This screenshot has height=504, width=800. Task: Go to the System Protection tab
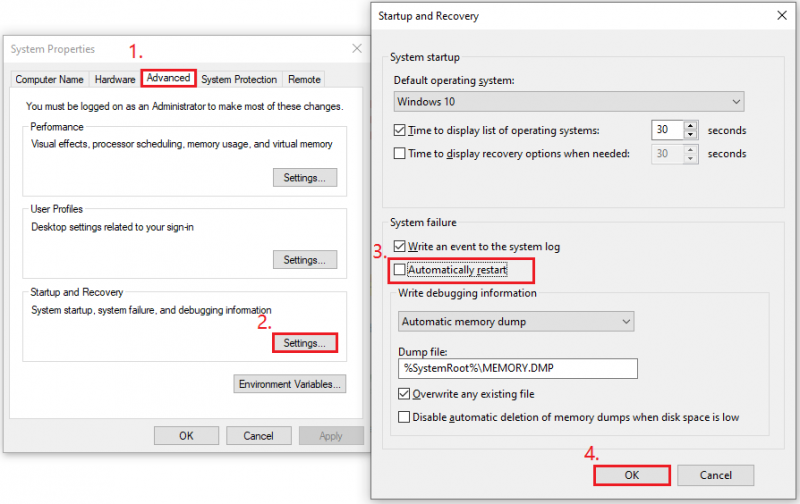(x=239, y=80)
